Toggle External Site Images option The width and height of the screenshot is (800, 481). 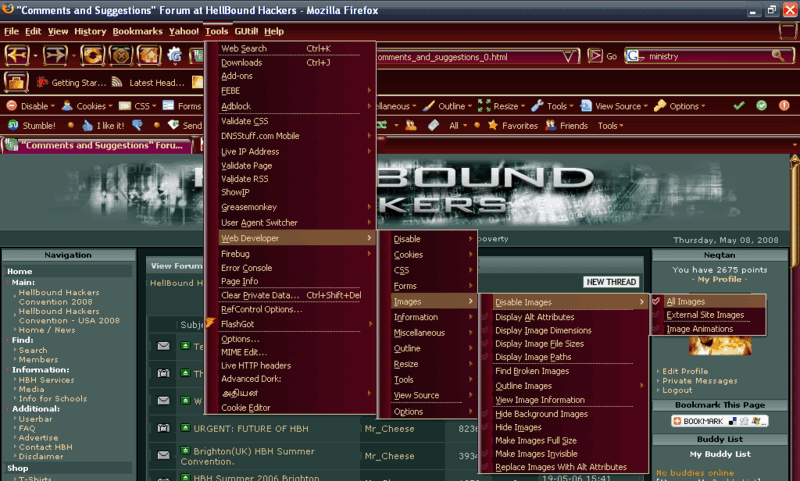point(710,315)
